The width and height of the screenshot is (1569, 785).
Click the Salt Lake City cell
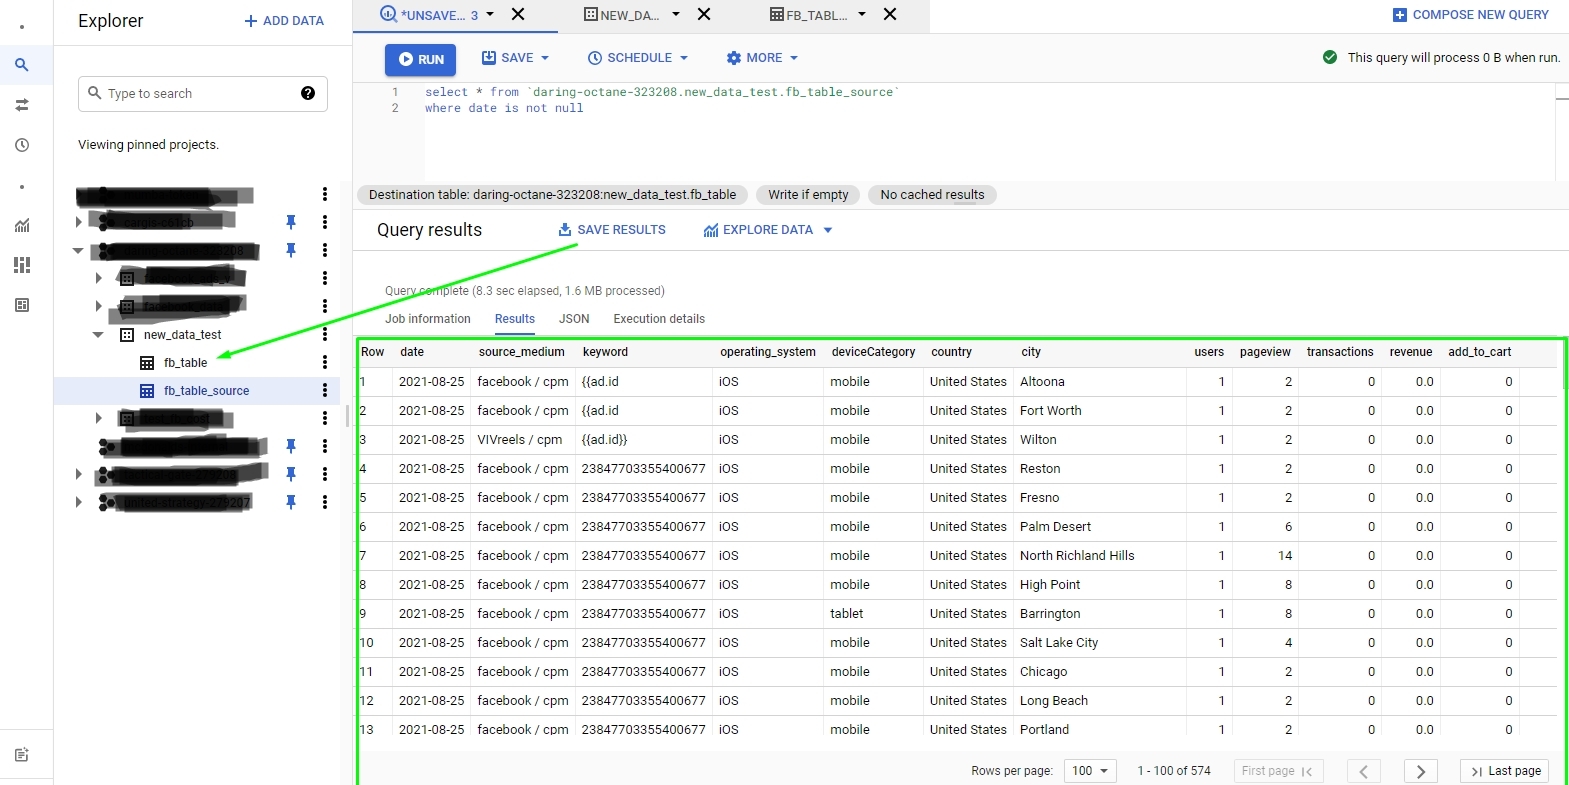1058,643
